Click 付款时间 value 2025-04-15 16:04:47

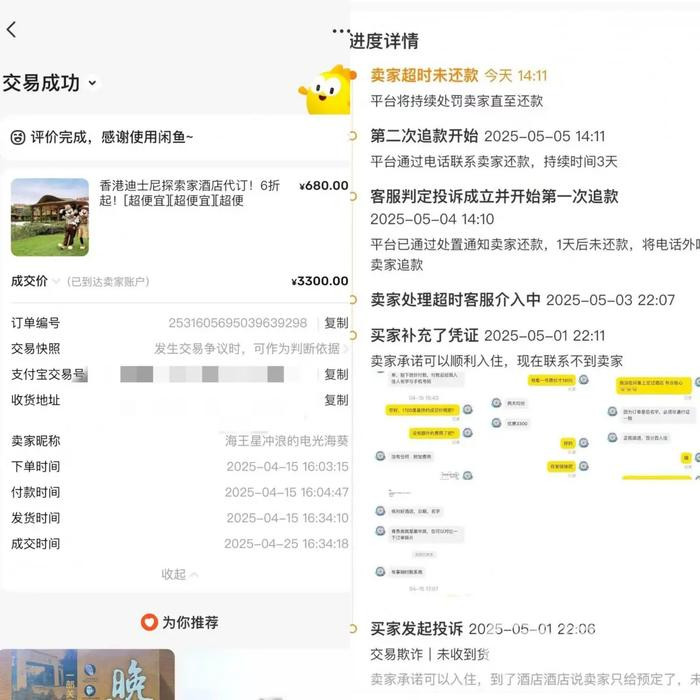[x=287, y=492]
